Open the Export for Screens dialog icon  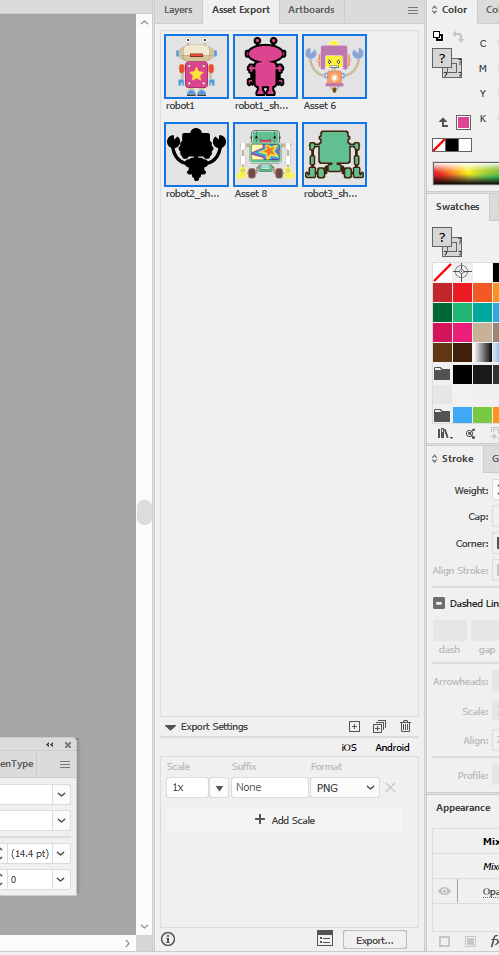[325, 939]
